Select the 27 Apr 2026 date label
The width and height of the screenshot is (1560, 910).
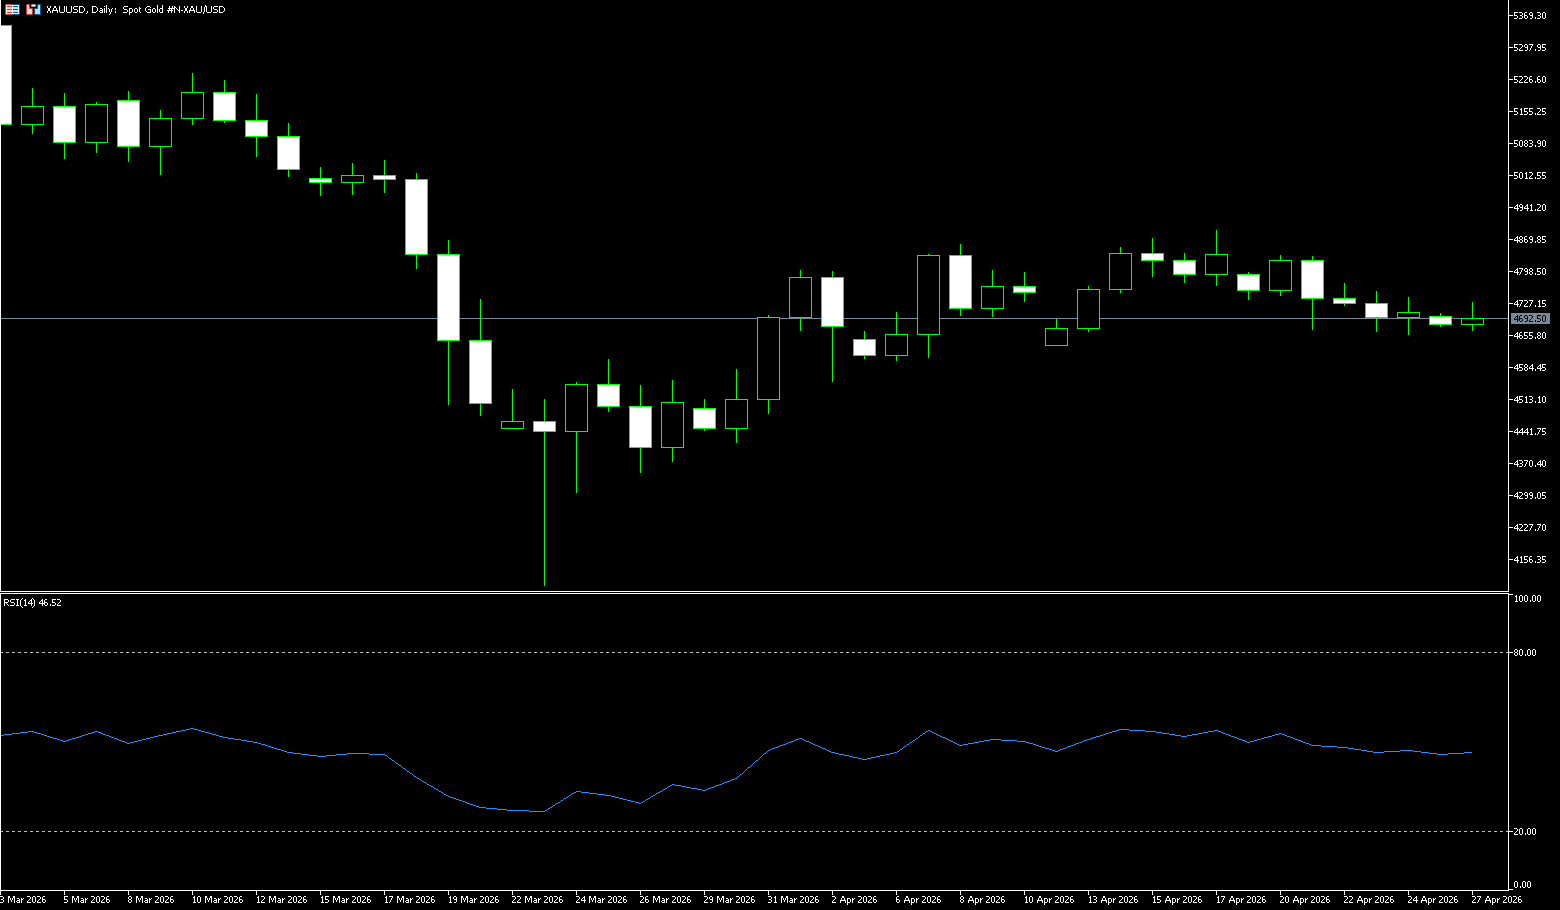pyautogui.click(x=1496, y=900)
